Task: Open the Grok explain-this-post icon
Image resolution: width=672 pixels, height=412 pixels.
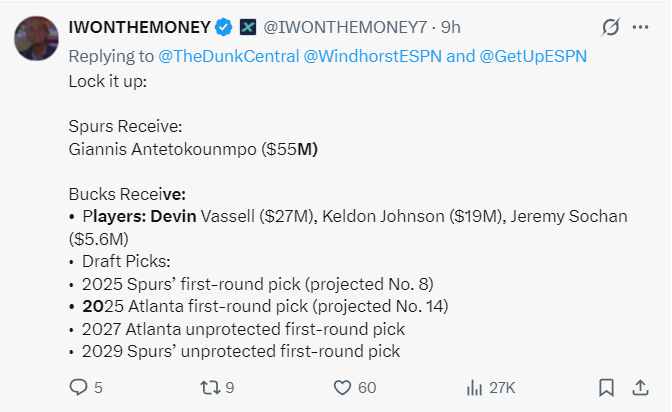Action: click(610, 27)
